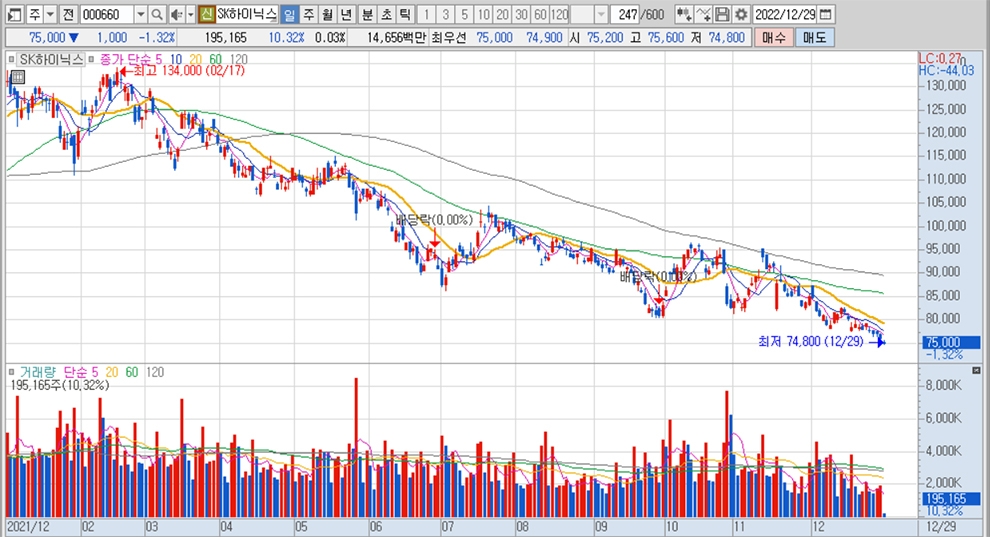Click the 매수 buy button
The width and height of the screenshot is (990, 537).
pos(773,37)
